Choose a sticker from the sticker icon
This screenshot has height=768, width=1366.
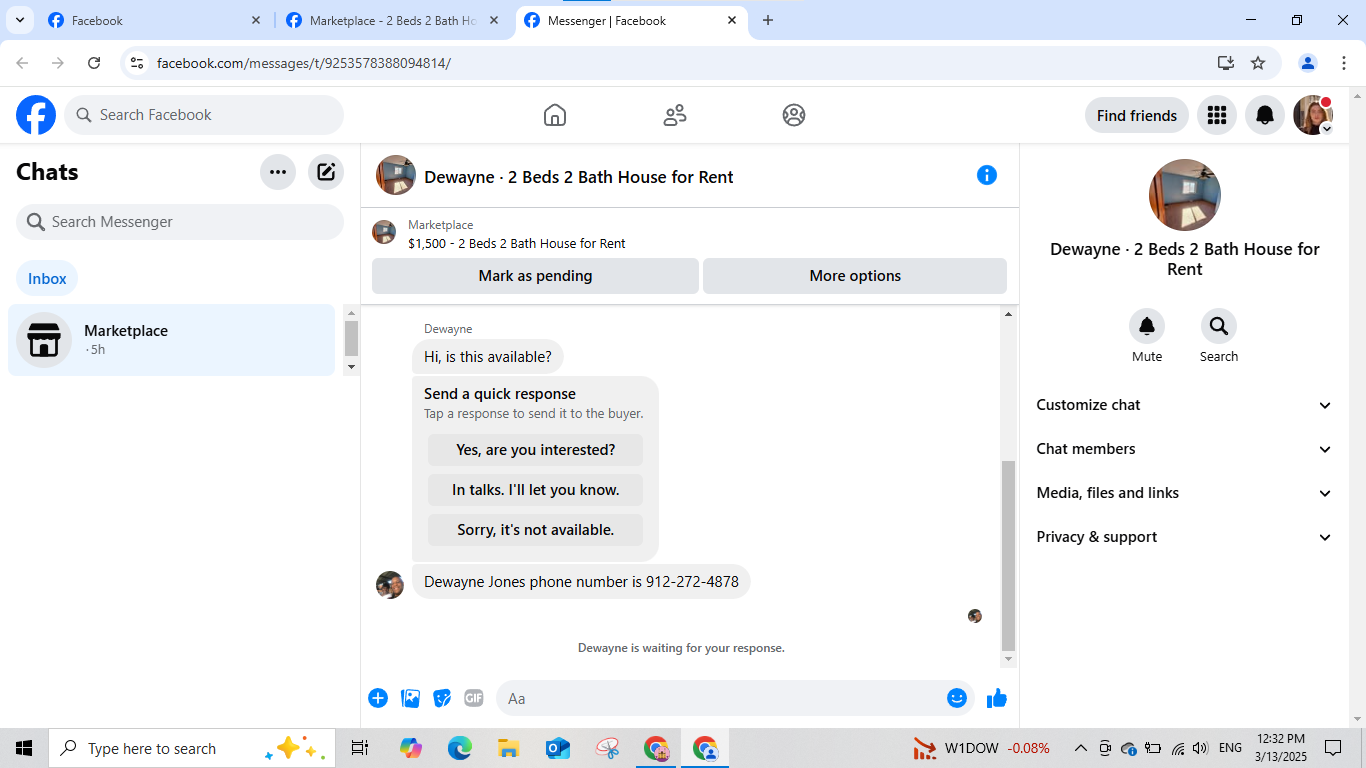tap(442, 698)
